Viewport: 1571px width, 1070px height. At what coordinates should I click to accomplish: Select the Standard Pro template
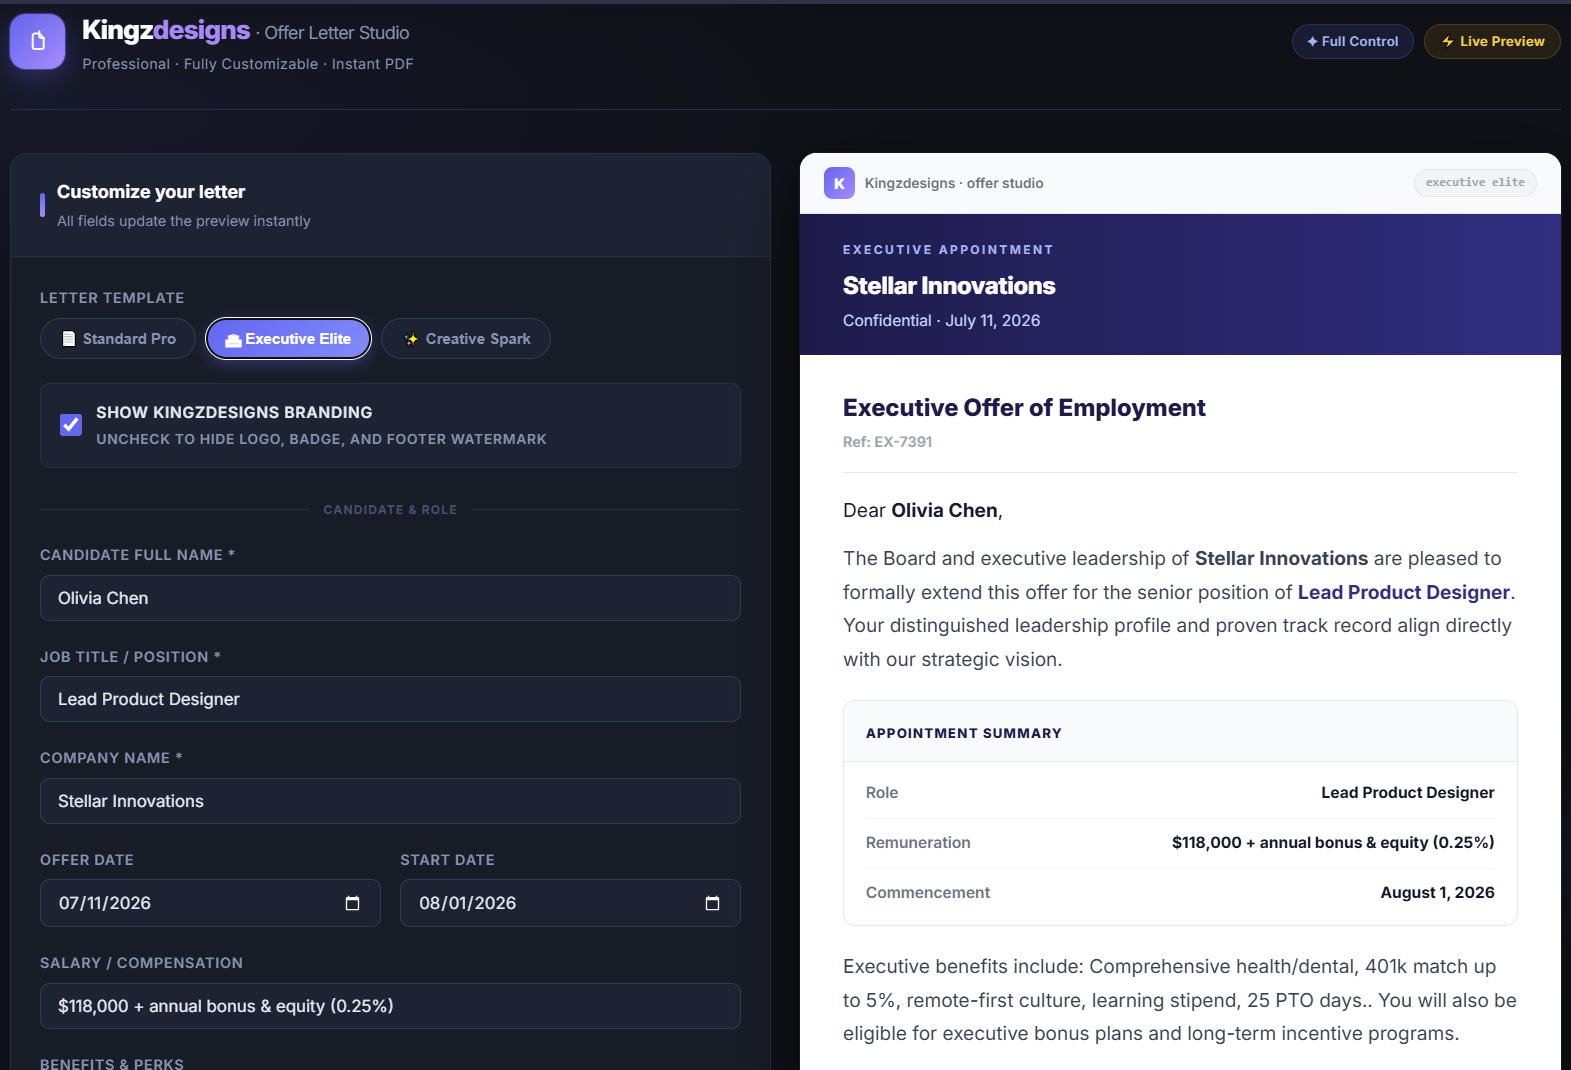point(118,339)
